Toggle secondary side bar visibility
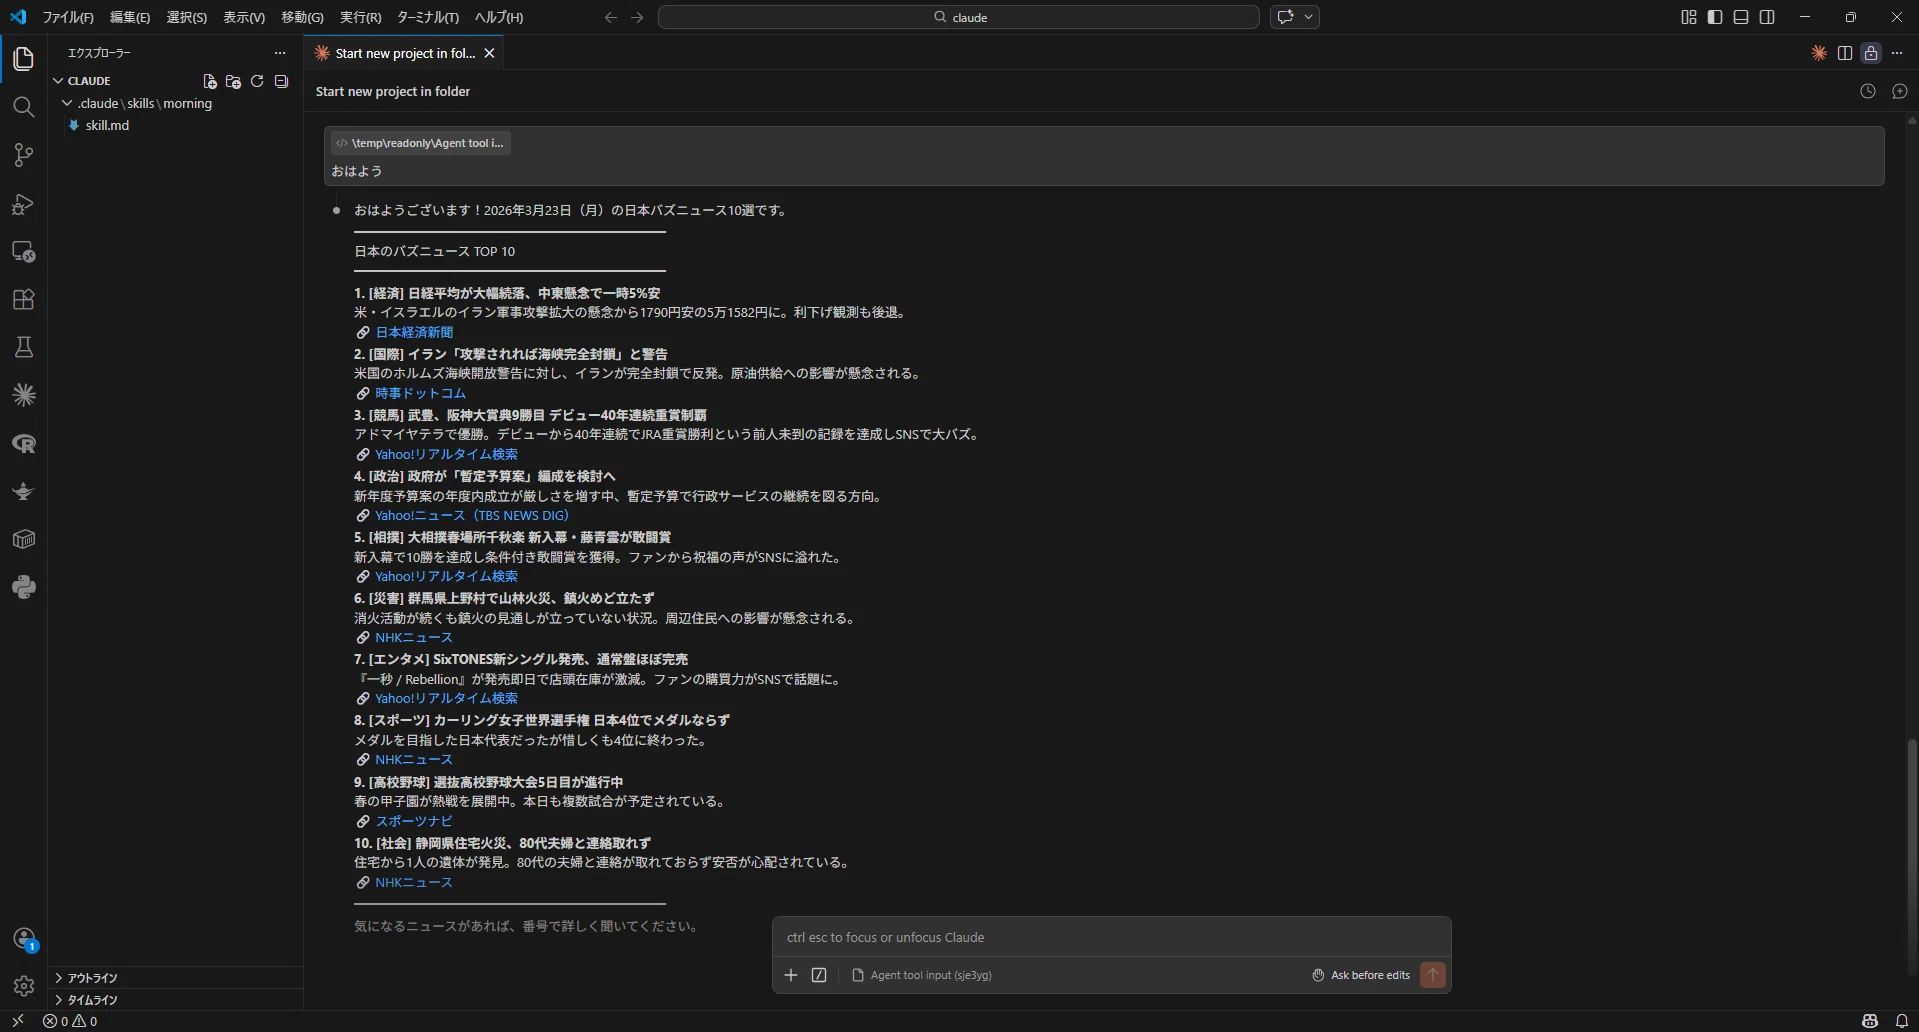 pos(1767,17)
